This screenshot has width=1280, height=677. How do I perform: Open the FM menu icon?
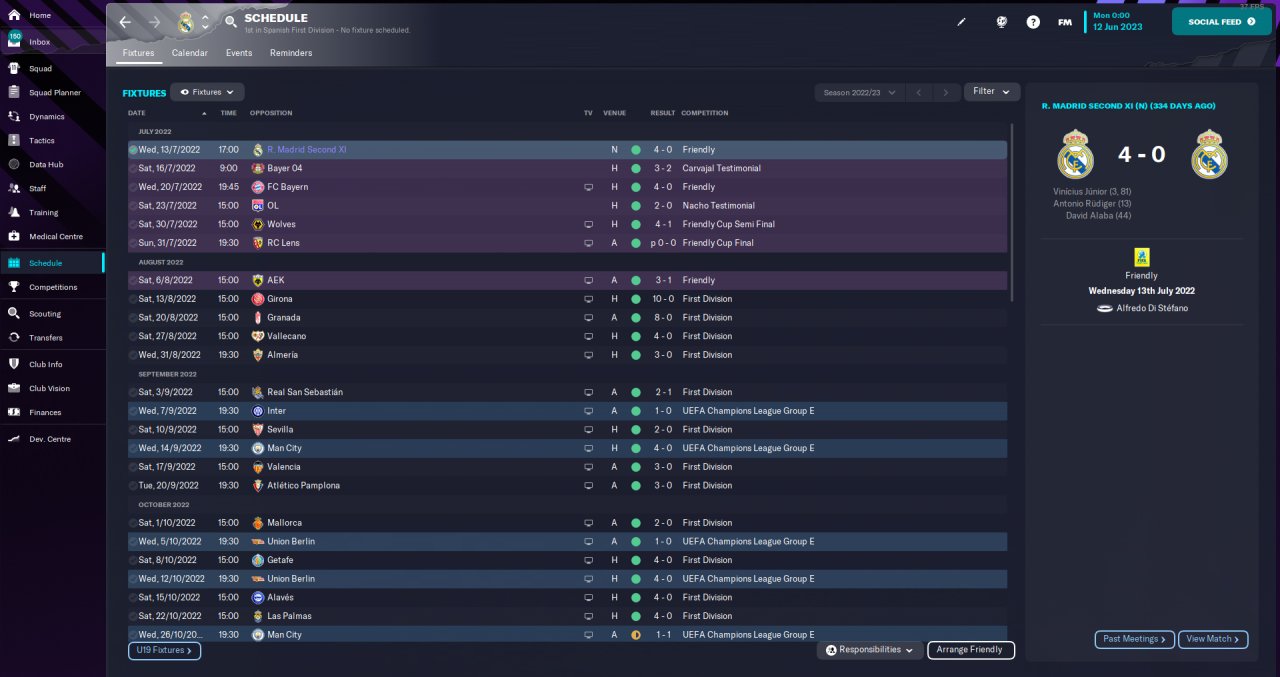(x=1065, y=22)
